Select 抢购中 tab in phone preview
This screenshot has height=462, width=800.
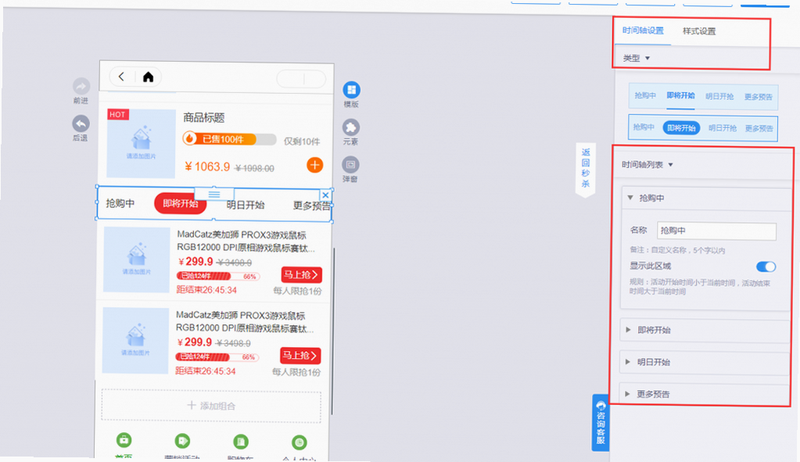click(120, 203)
